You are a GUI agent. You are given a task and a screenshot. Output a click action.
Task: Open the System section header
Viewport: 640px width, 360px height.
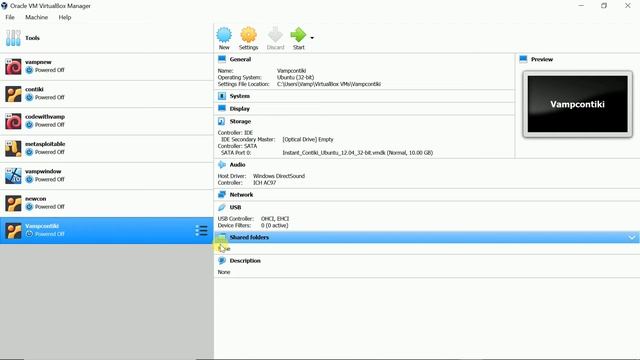pyautogui.click(x=240, y=96)
